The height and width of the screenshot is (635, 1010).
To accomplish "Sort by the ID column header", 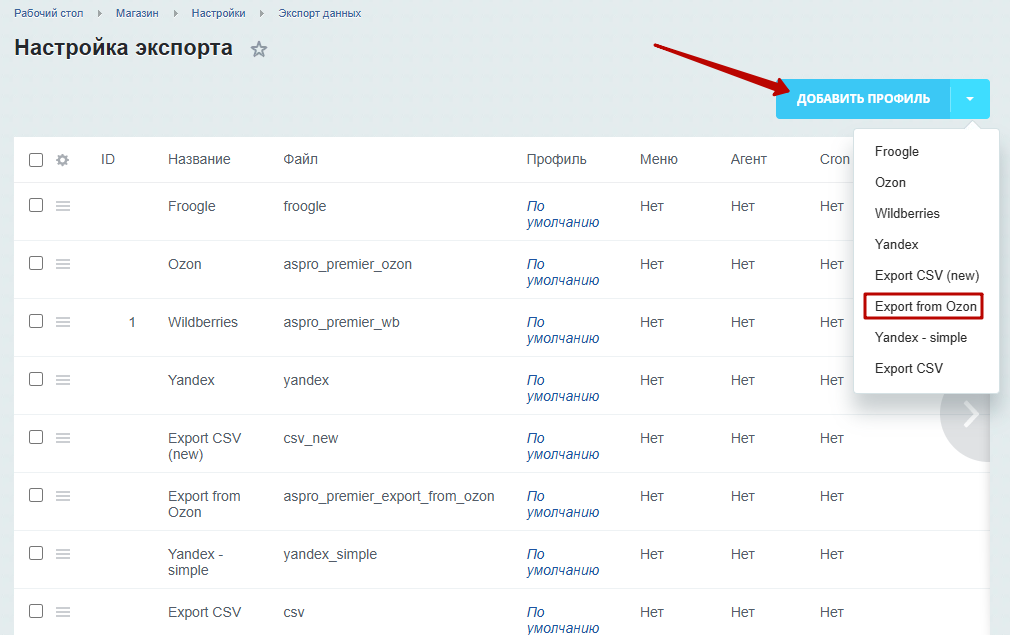I will coord(108,159).
